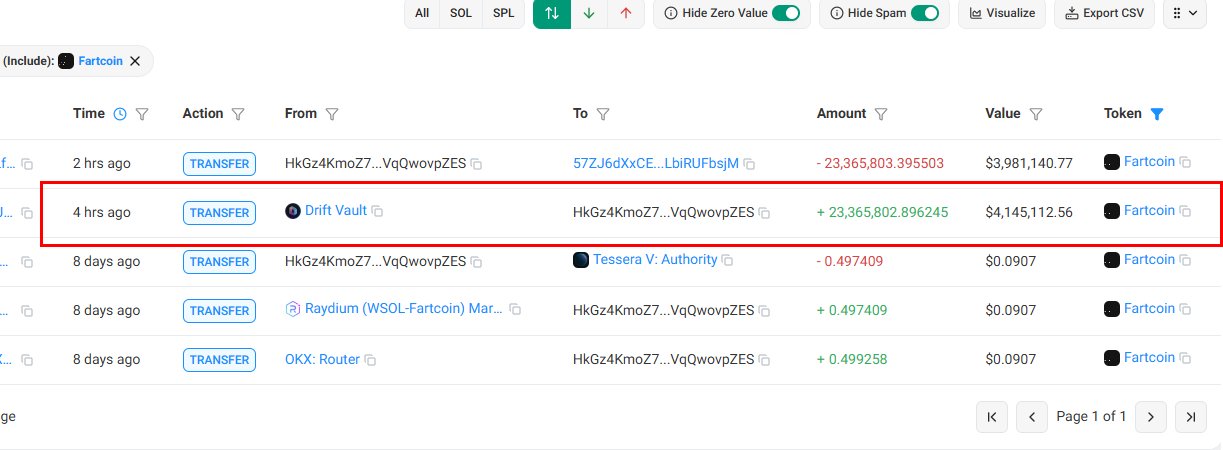Open the Action column filter
Image resolution: width=1223 pixels, height=450 pixels.
pos(238,114)
